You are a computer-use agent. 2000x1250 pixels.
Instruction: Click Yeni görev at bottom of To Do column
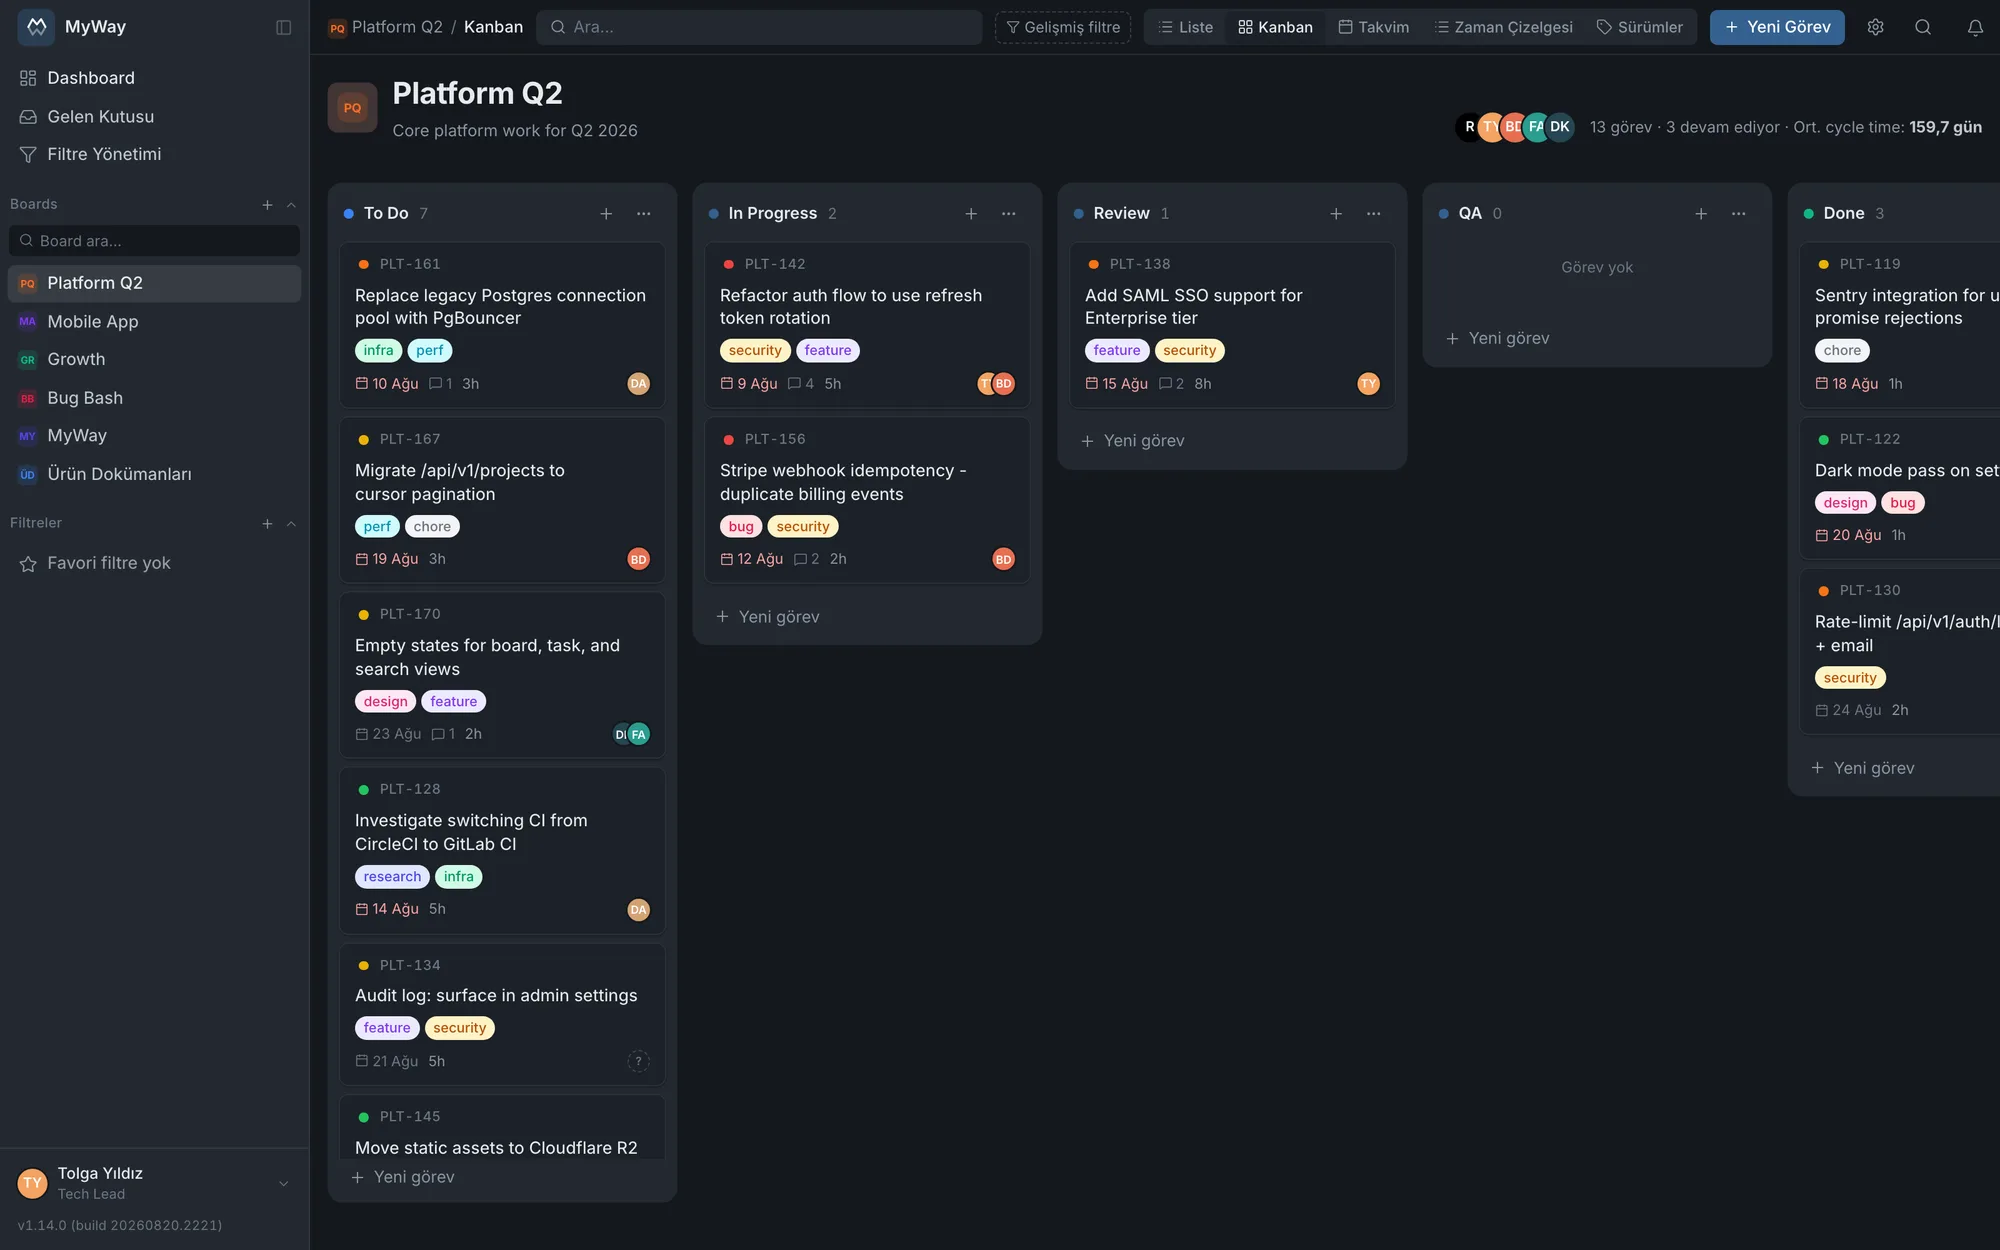(403, 1177)
